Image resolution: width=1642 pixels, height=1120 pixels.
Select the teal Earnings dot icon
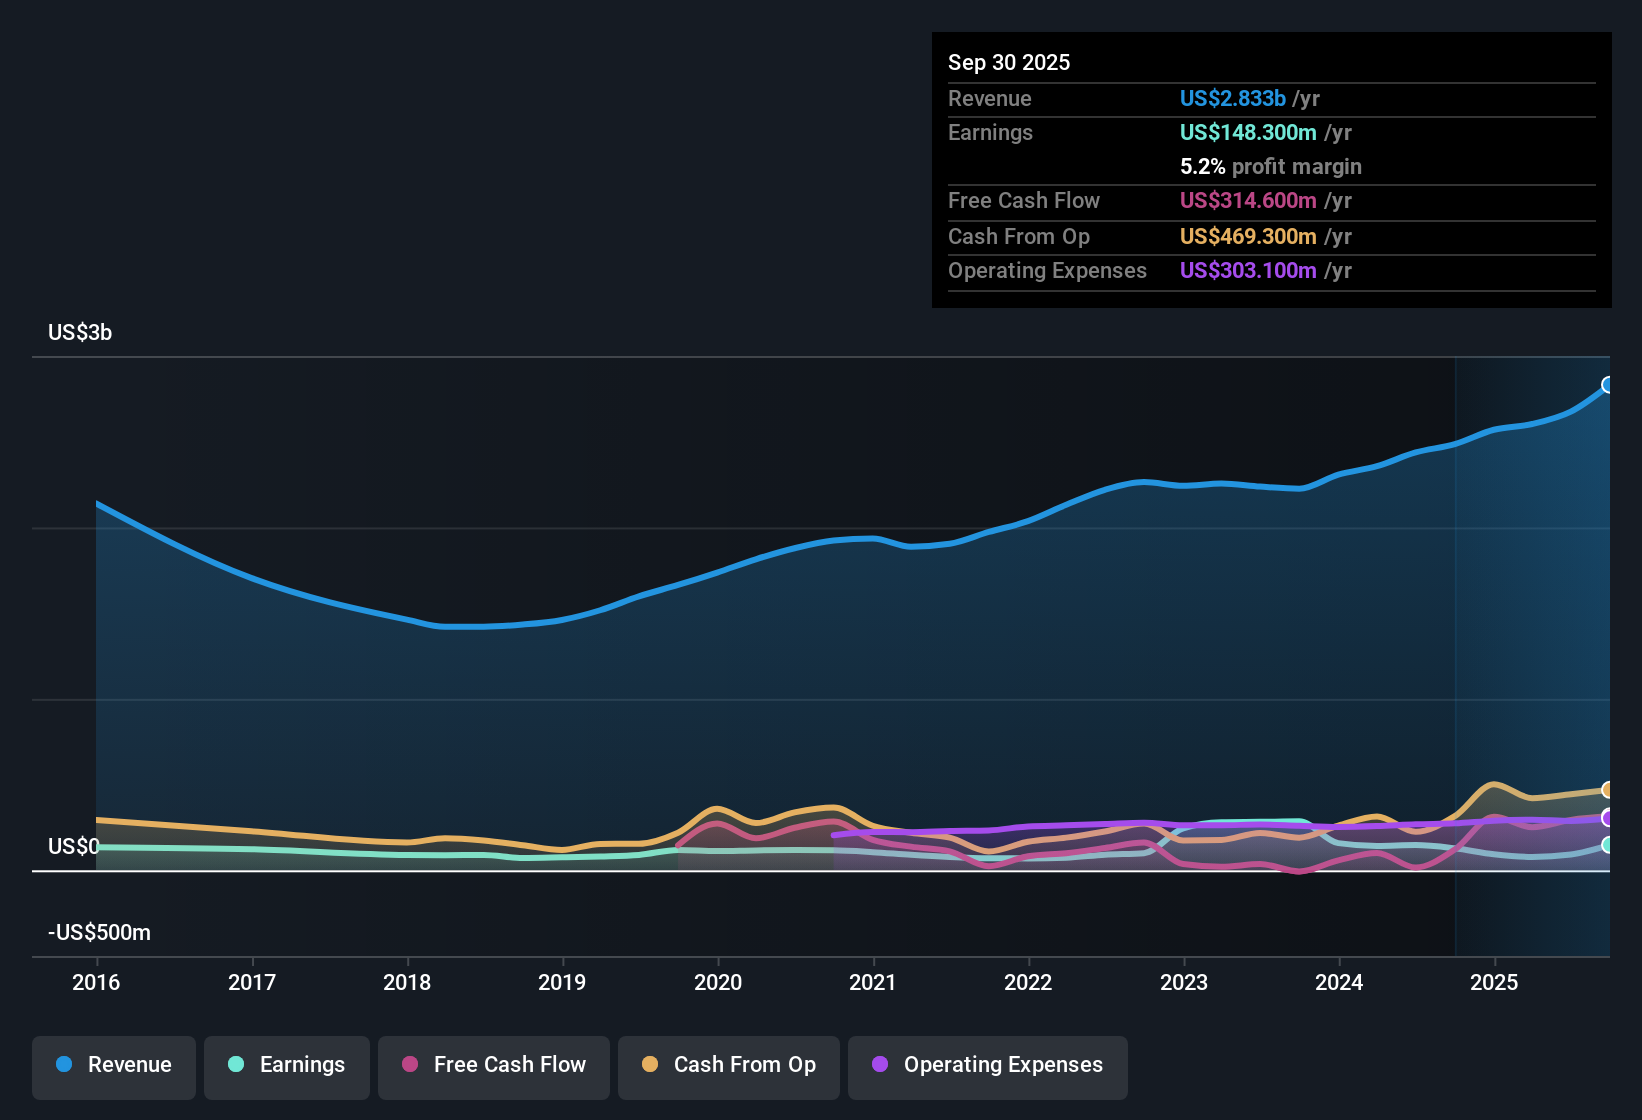(236, 1065)
